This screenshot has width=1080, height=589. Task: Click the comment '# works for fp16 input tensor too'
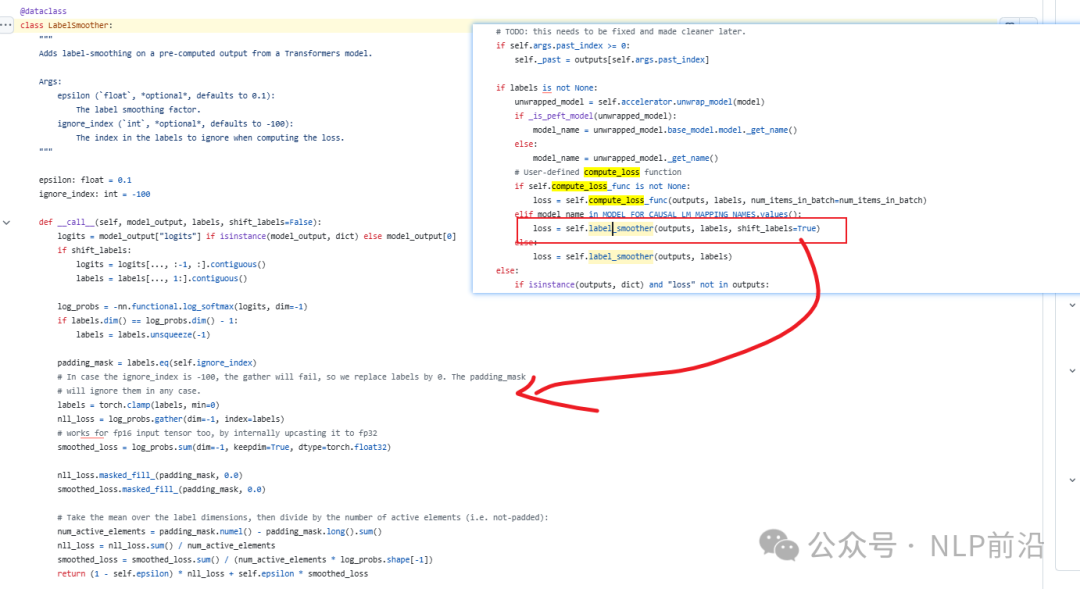point(217,433)
